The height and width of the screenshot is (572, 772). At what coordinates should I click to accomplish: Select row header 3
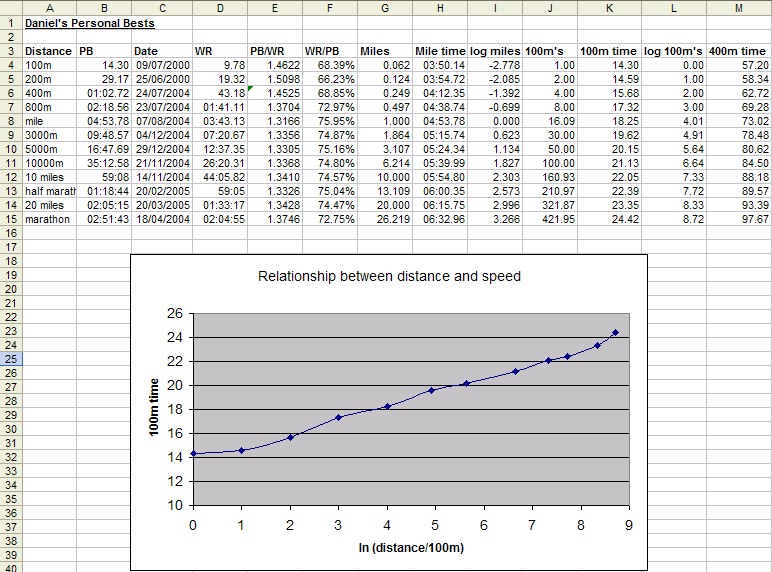(10, 50)
